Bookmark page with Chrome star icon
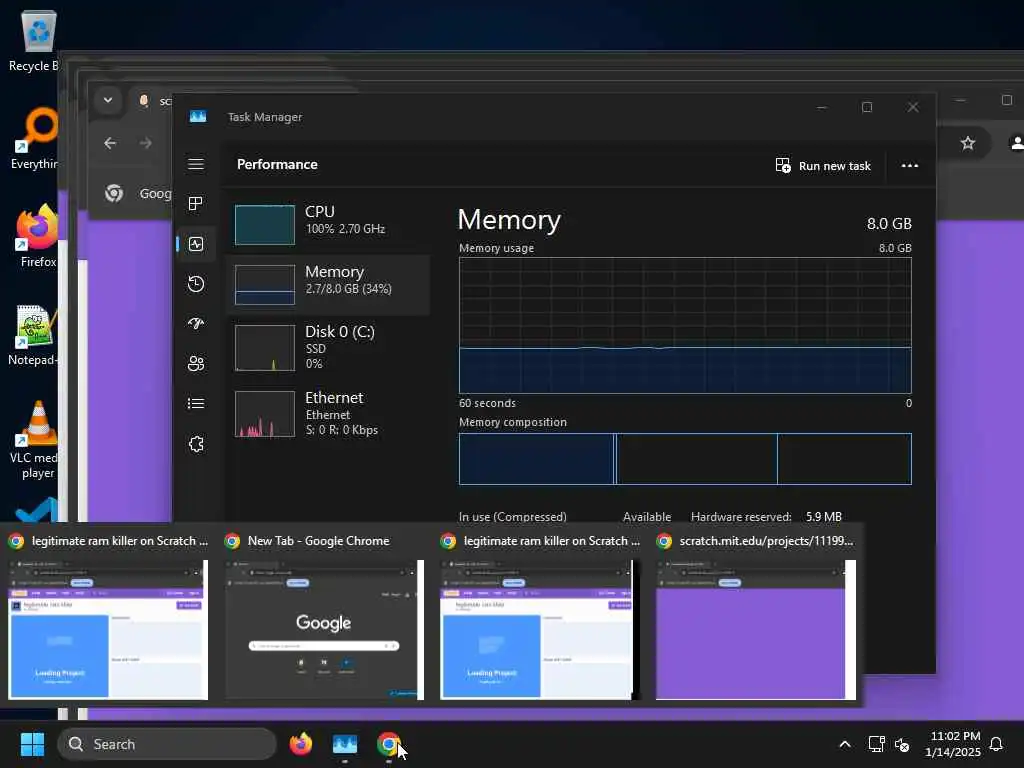Image resolution: width=1024 pixels, height=768 pixels. point(968,143)
